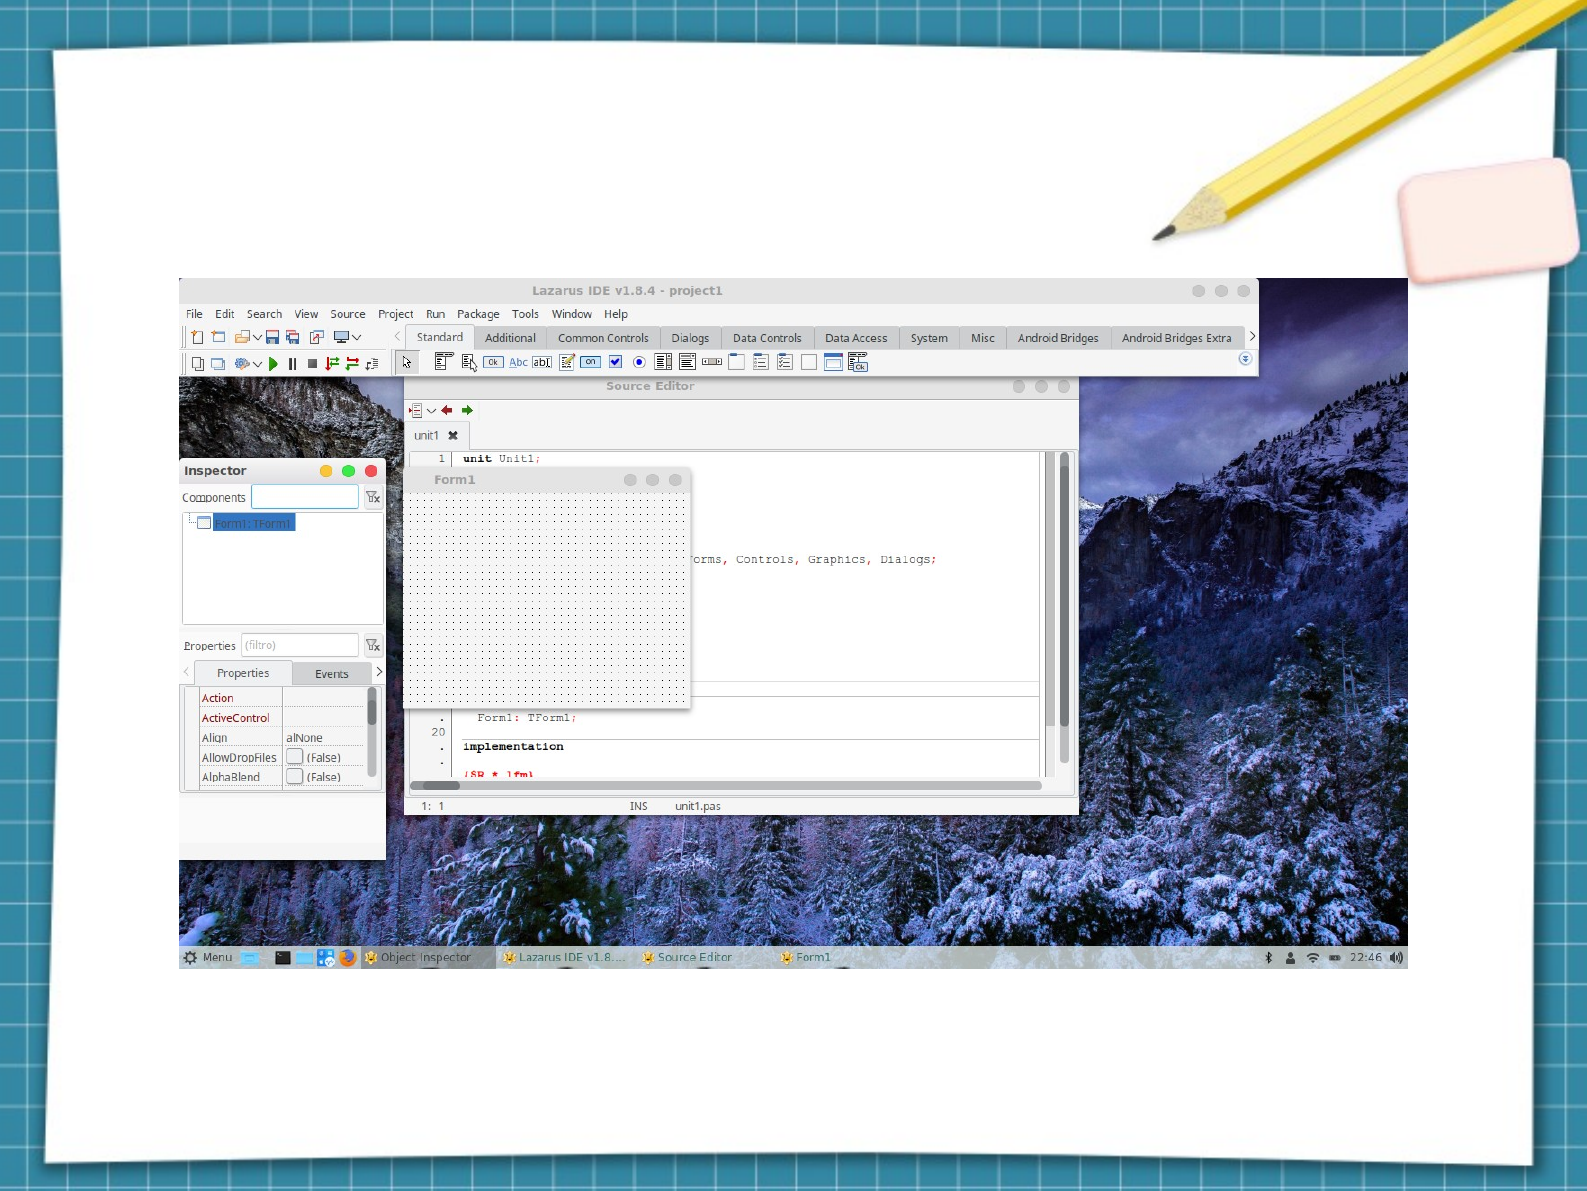Click the Stop debugging square icon
1587x1191 pixels.
point(312,364)
